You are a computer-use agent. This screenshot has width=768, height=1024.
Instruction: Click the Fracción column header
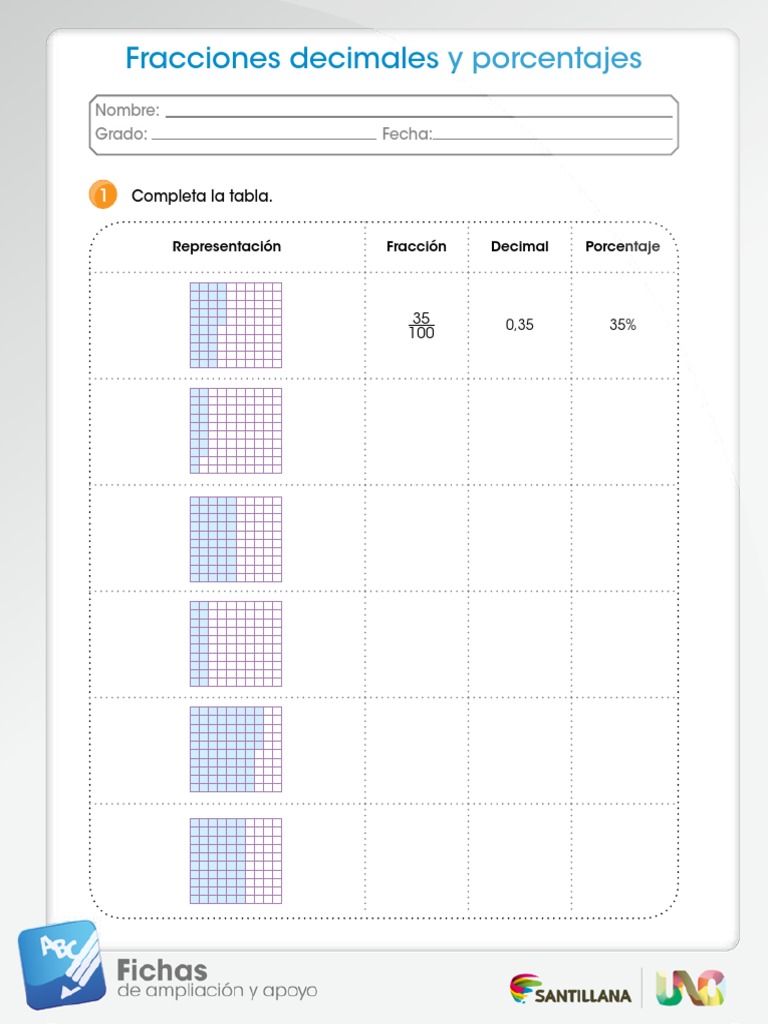tap(416, 246)
